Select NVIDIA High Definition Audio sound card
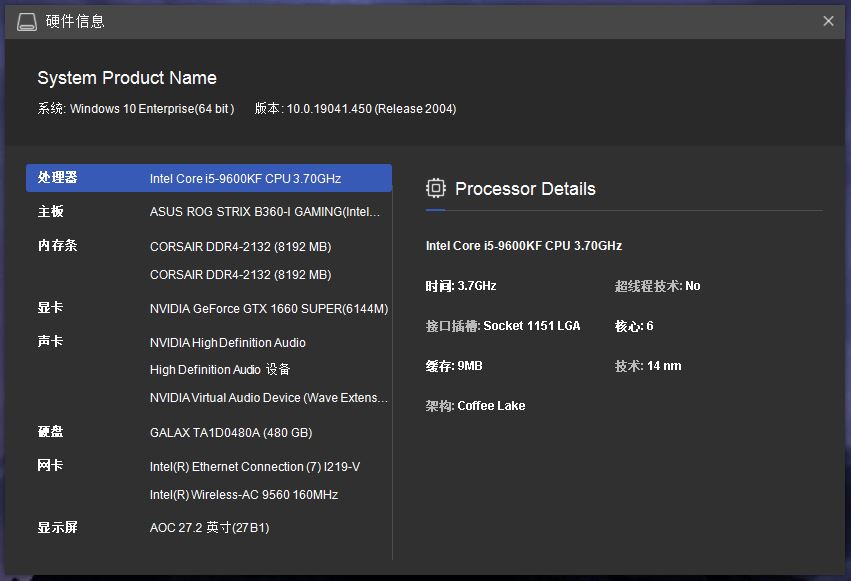 point(228,343)
